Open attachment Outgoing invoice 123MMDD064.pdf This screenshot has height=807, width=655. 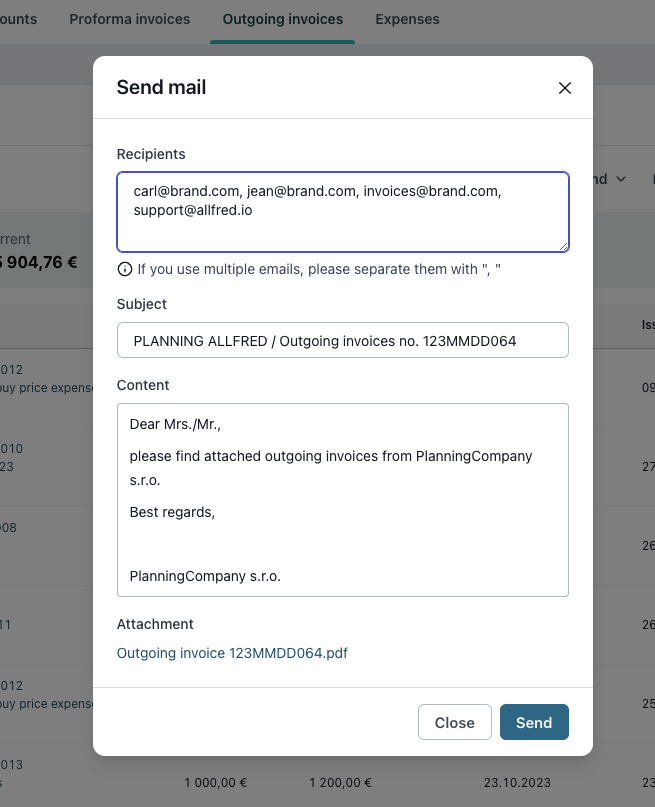coord(232,653)
